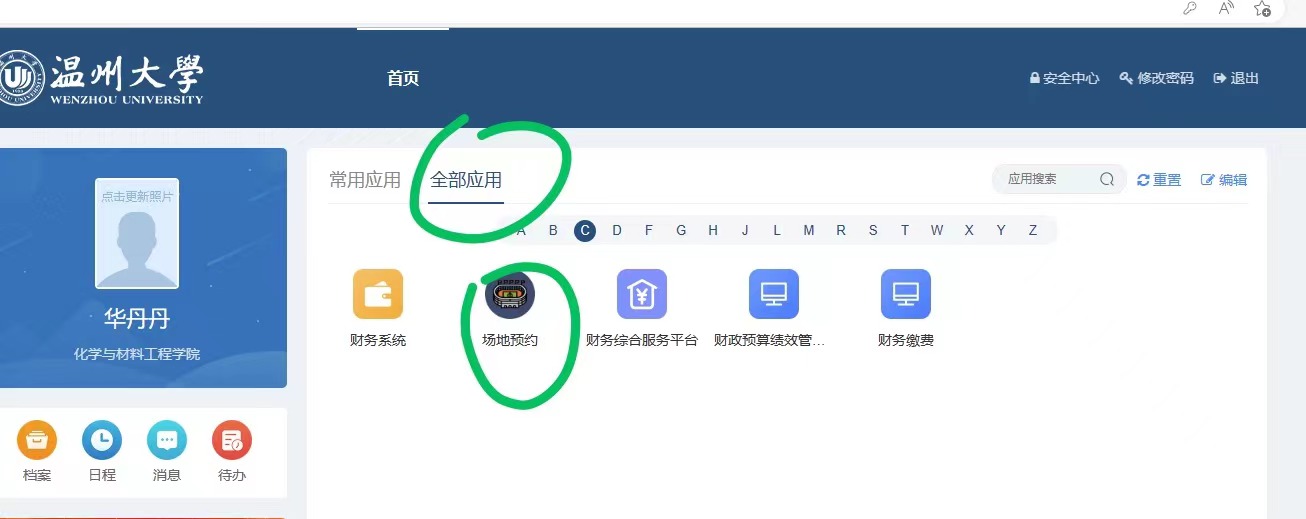Image resolution: width=1306 pixels, height=519 pixels.
Task: Click the search magnifier in 应用搜索
Action: click(x=1107, y=180)
